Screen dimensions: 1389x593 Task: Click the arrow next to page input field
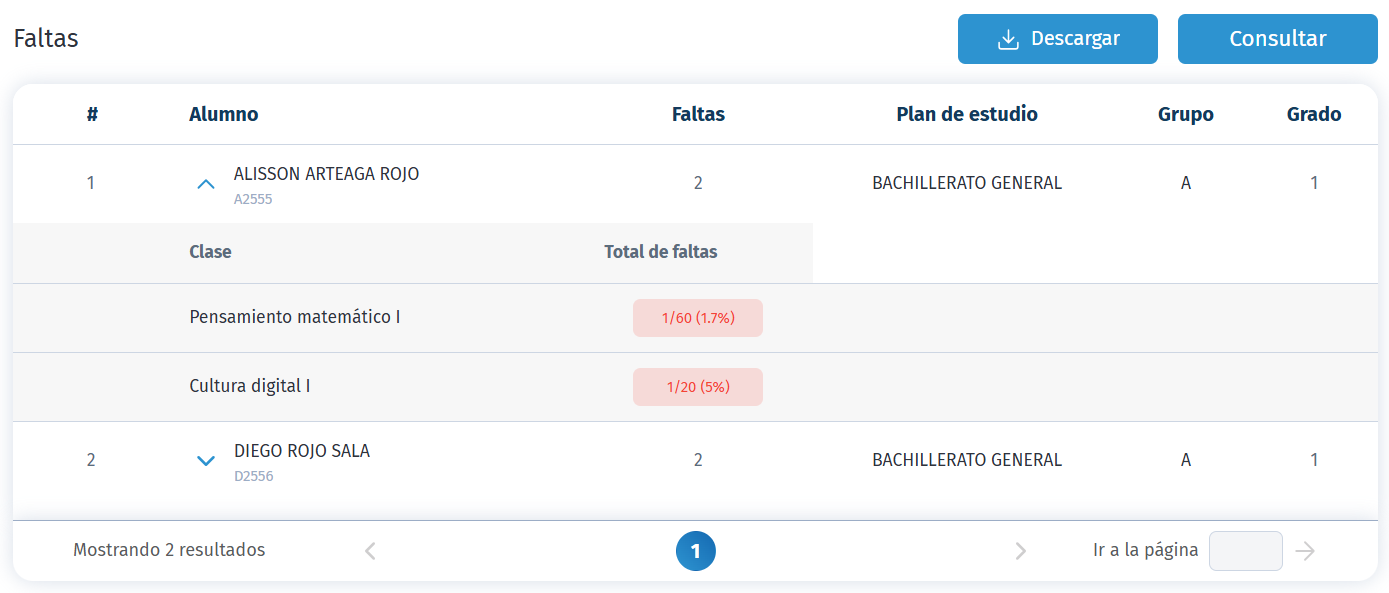coord(1306,550)
